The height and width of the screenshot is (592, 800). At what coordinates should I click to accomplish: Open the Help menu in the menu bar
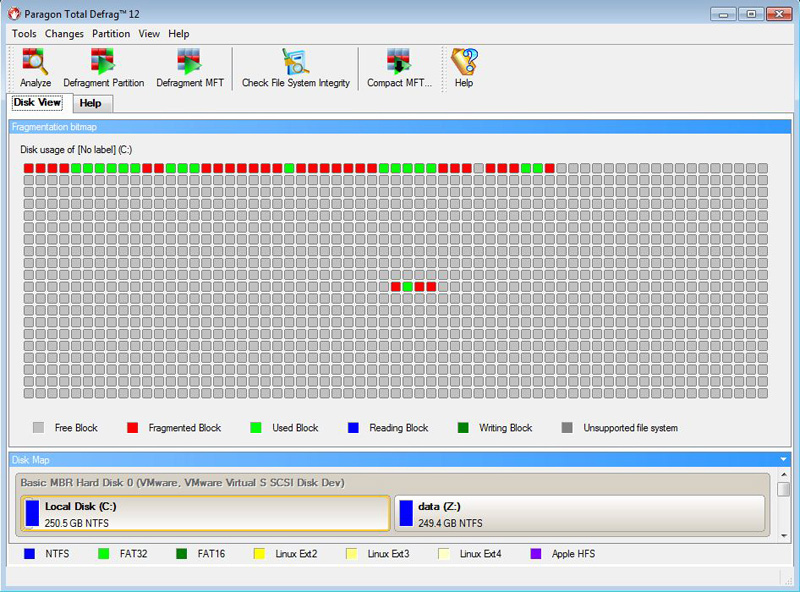tap(179, 34)
